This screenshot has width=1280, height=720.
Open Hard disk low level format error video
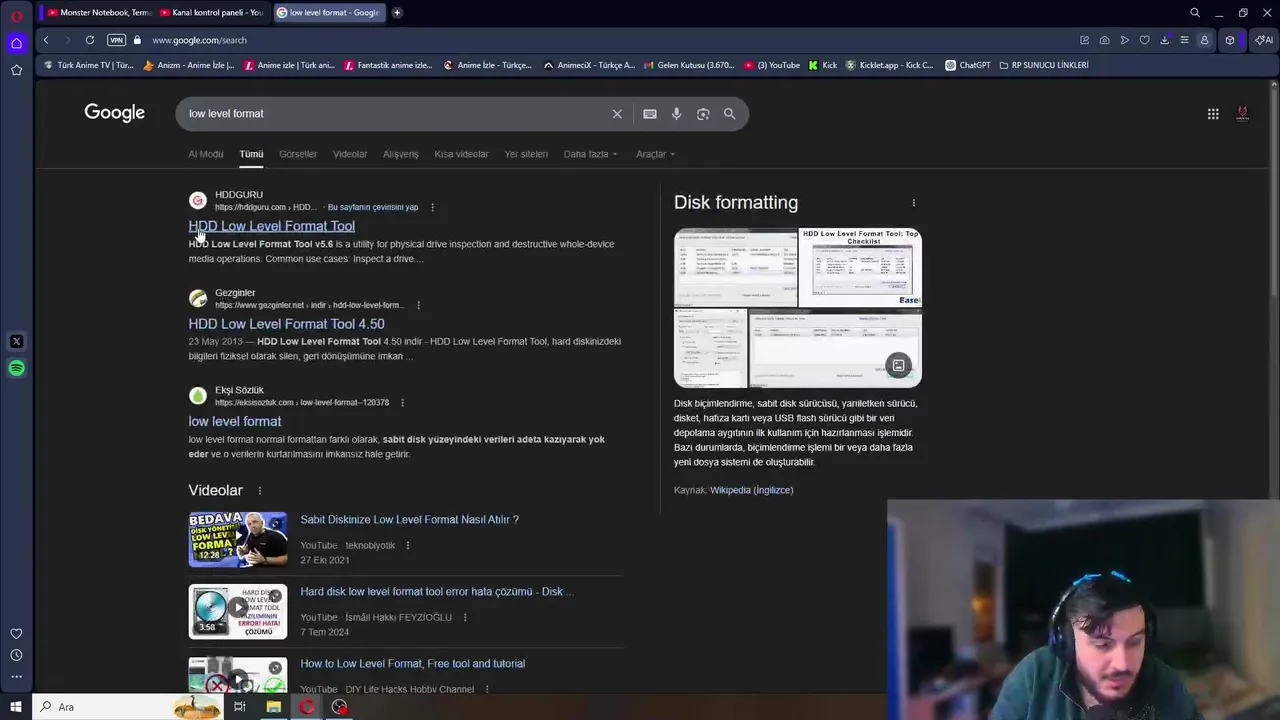(x=437, y=591)
